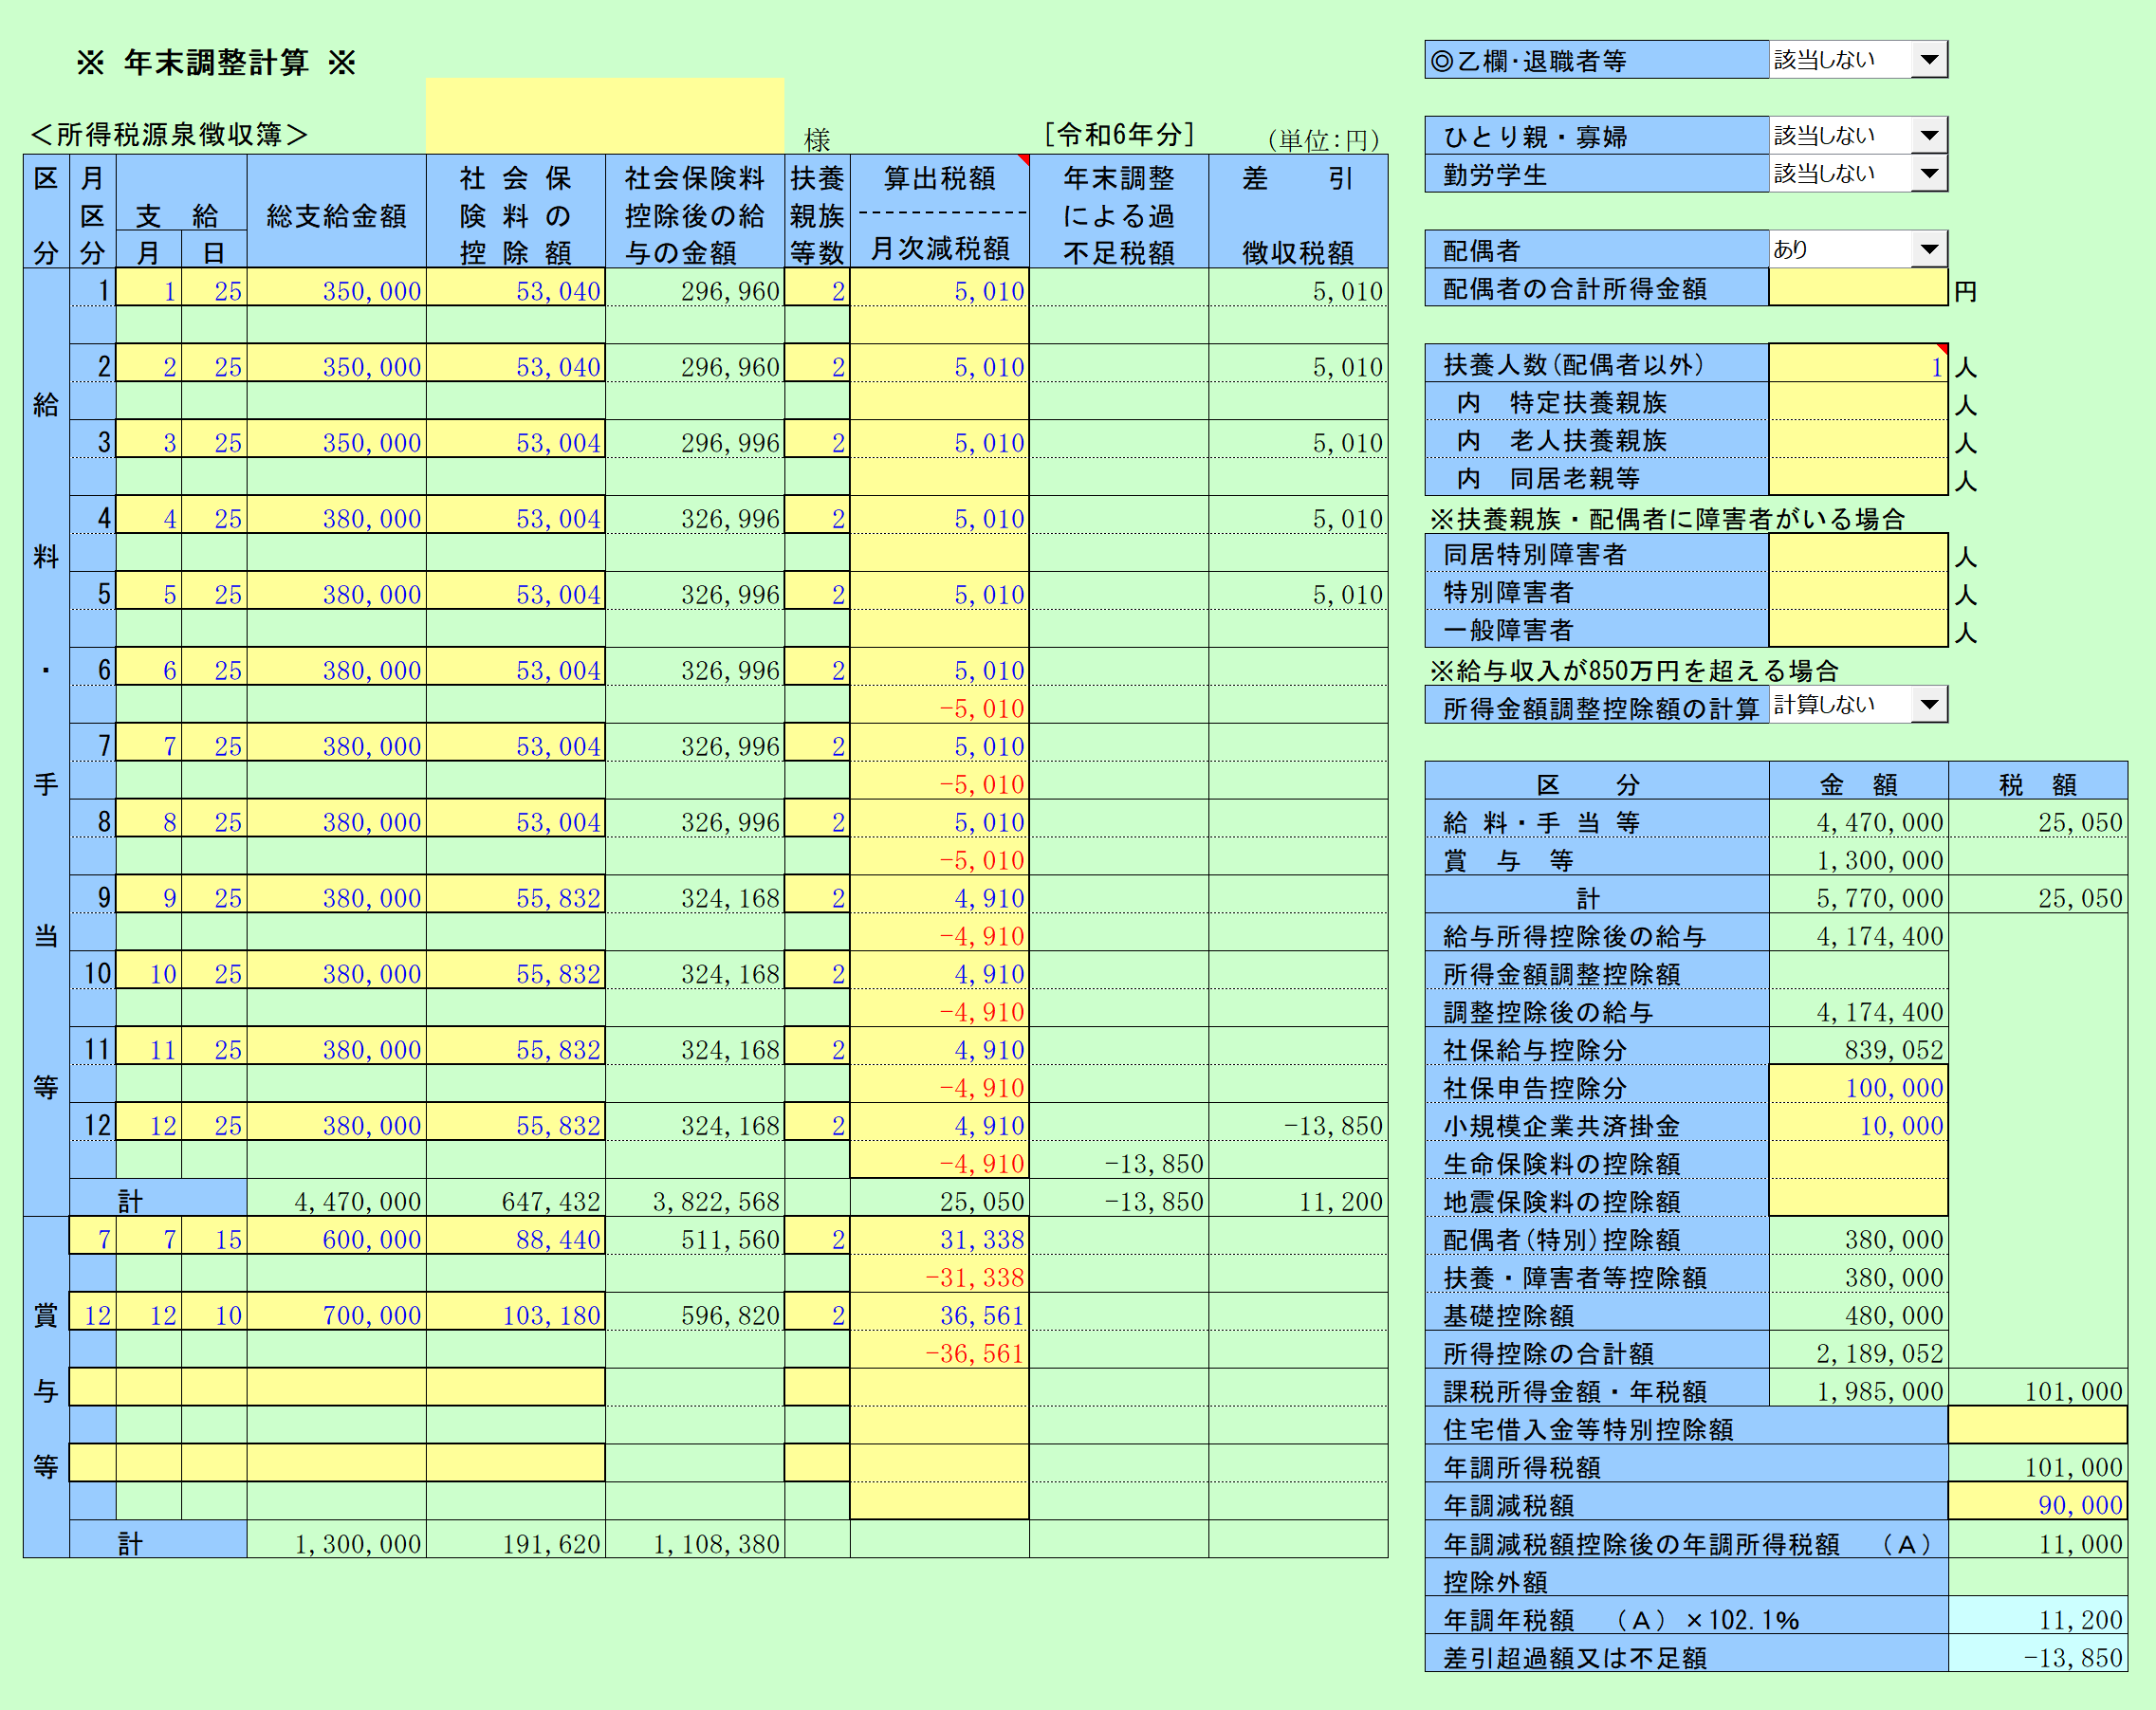Open the 勤労学生 dropdown arrow
2156x1710 pixels.
pyautogui.click(x=1929, y=173)
